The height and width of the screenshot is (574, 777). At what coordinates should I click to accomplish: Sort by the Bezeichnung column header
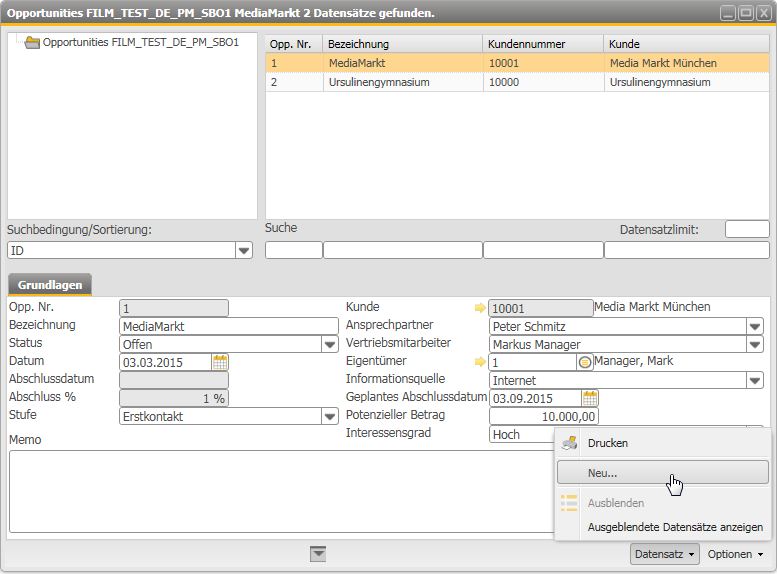tap(402, 44)
